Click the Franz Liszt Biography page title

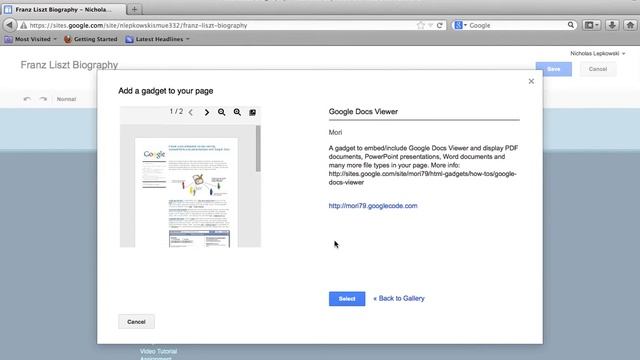(69, 65)
